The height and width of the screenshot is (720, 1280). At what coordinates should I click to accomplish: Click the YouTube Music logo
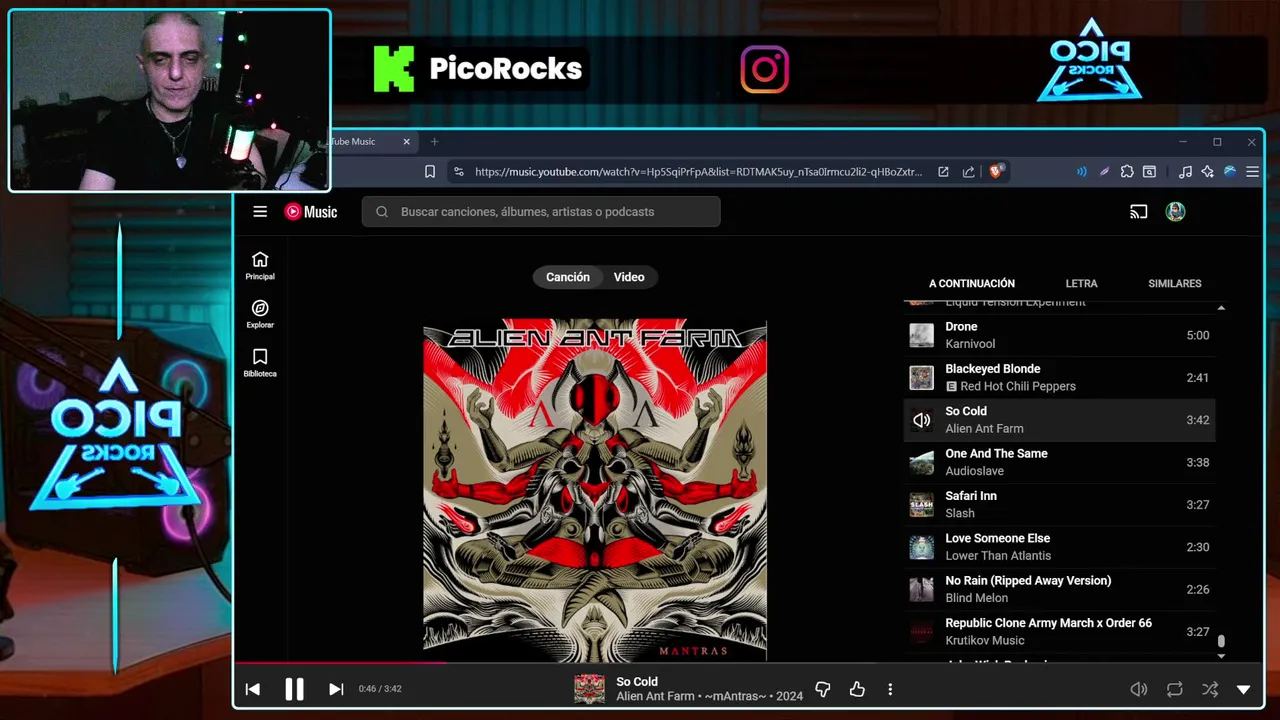(x=311, y=211)
